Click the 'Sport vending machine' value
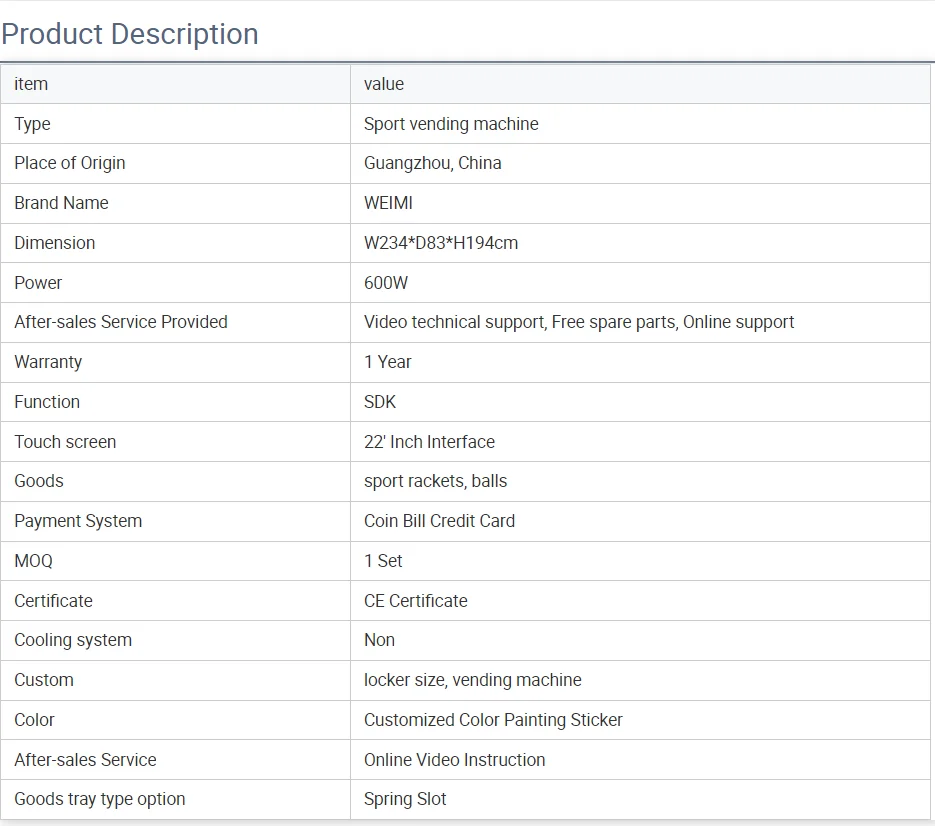The height and width of the screenshot is (826, 935). tap(451, 124)
